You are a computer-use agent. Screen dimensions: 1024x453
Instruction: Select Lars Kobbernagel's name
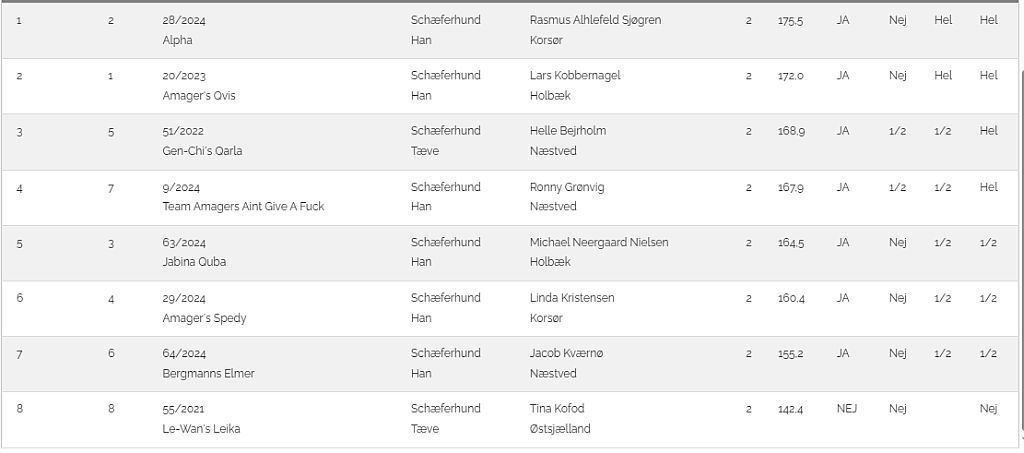coord(575,75)
